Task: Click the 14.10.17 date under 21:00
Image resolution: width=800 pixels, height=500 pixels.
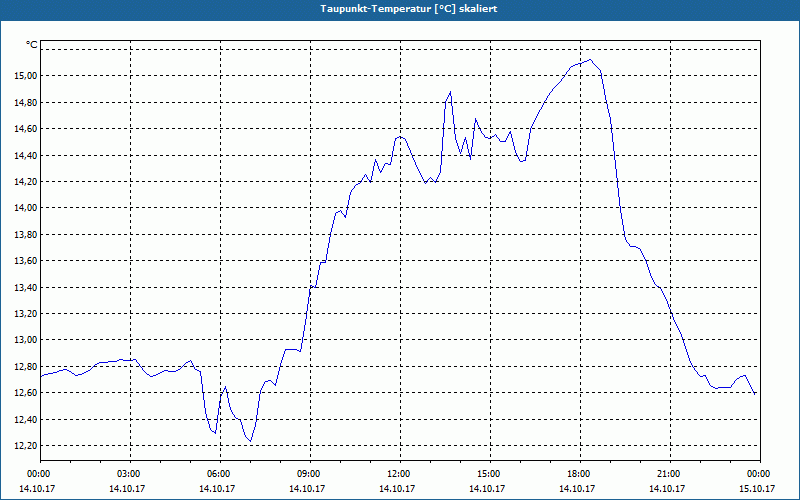Action: click(x=667, y=489)
